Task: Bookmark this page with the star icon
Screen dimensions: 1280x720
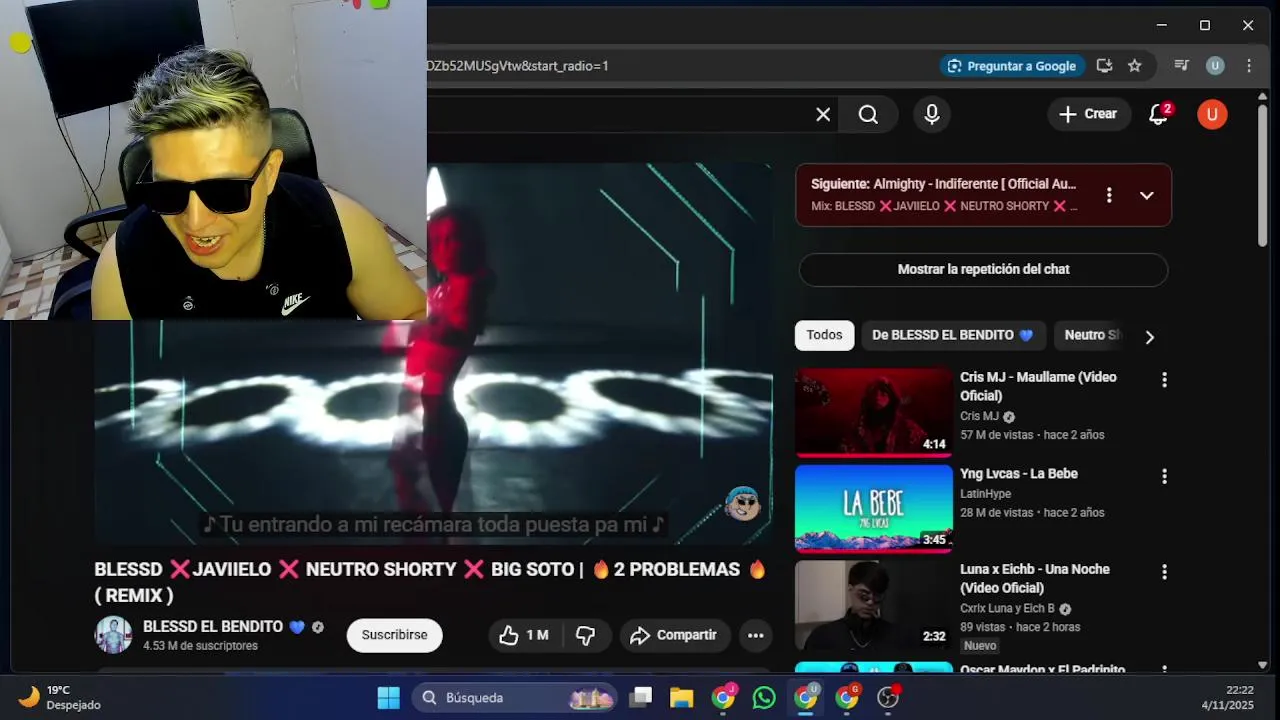Action: pos(1134,66)
